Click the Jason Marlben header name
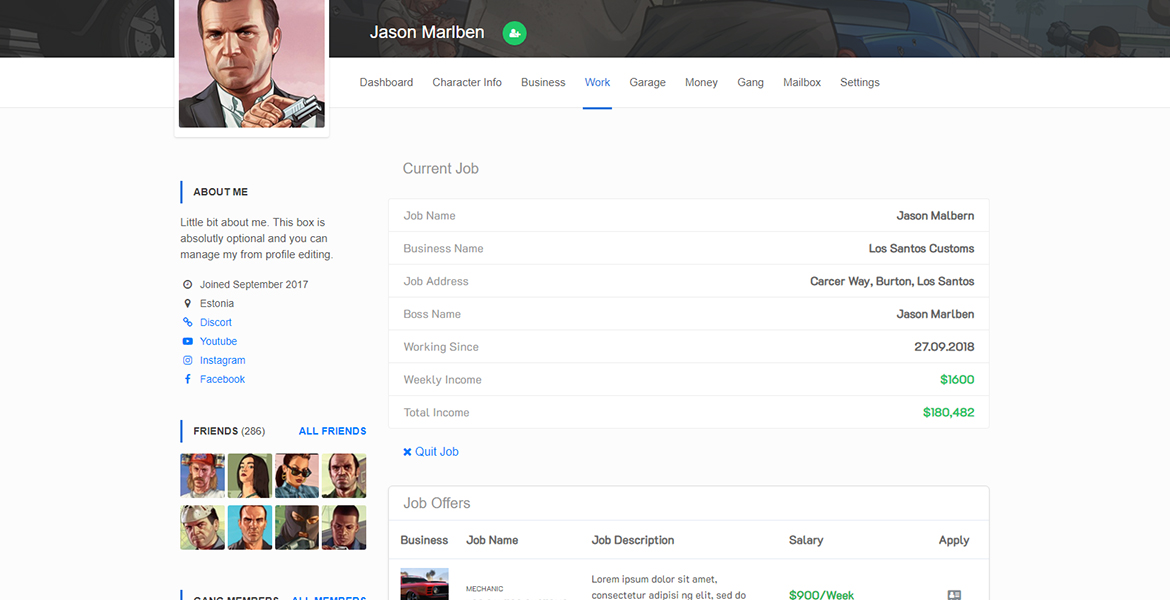 tap(427, 33)
